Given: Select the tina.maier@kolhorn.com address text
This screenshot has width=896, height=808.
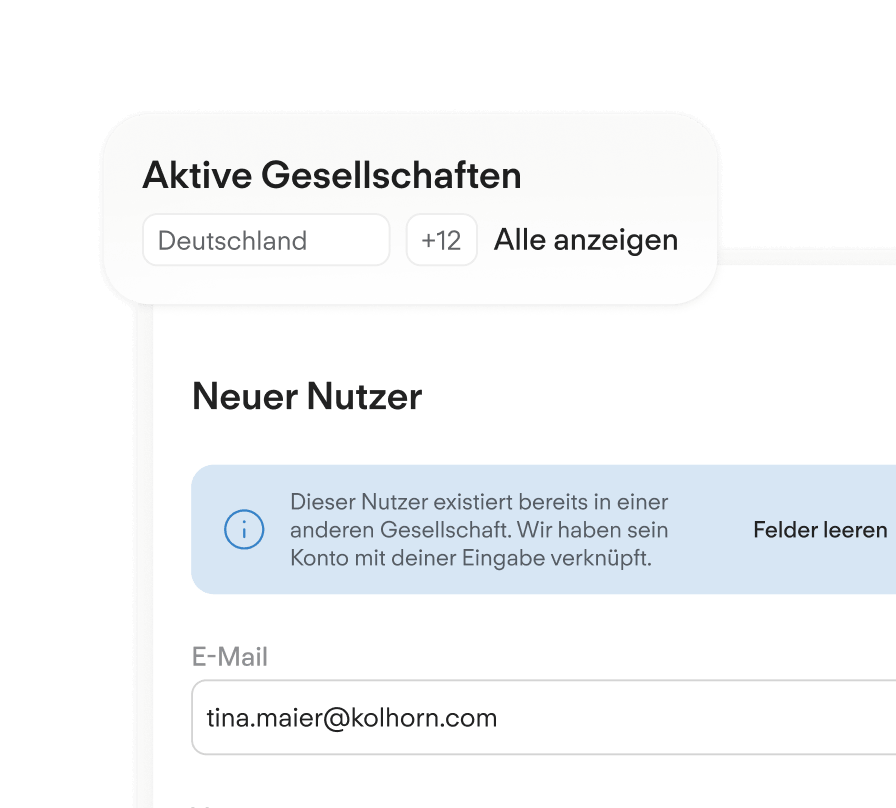Looking at the screenshot, I should point(351,718).
